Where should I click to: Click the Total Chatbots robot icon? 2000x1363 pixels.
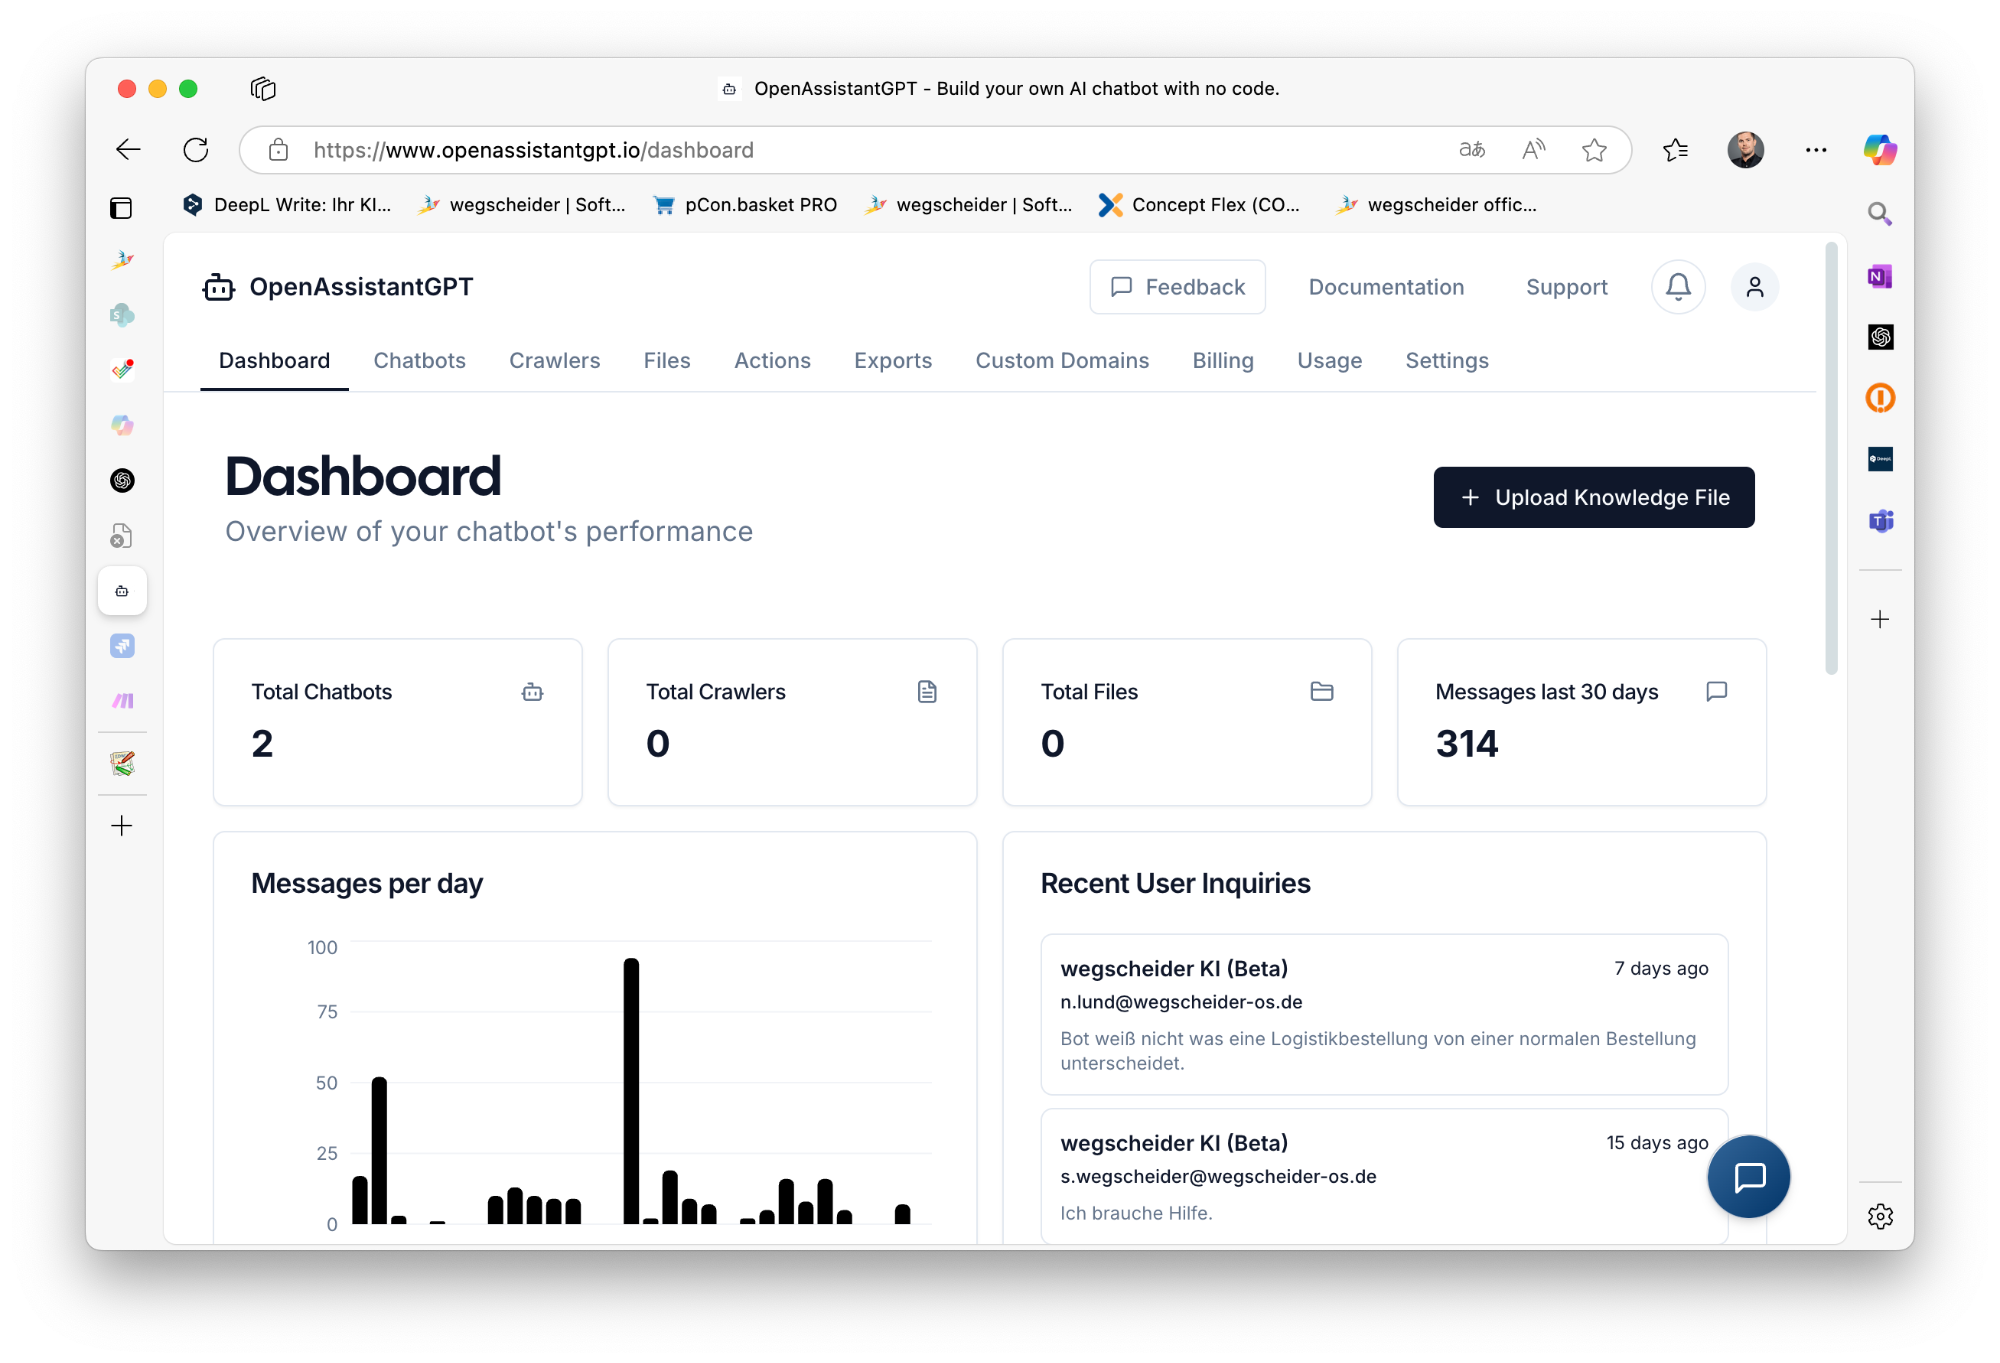(532, 692)
